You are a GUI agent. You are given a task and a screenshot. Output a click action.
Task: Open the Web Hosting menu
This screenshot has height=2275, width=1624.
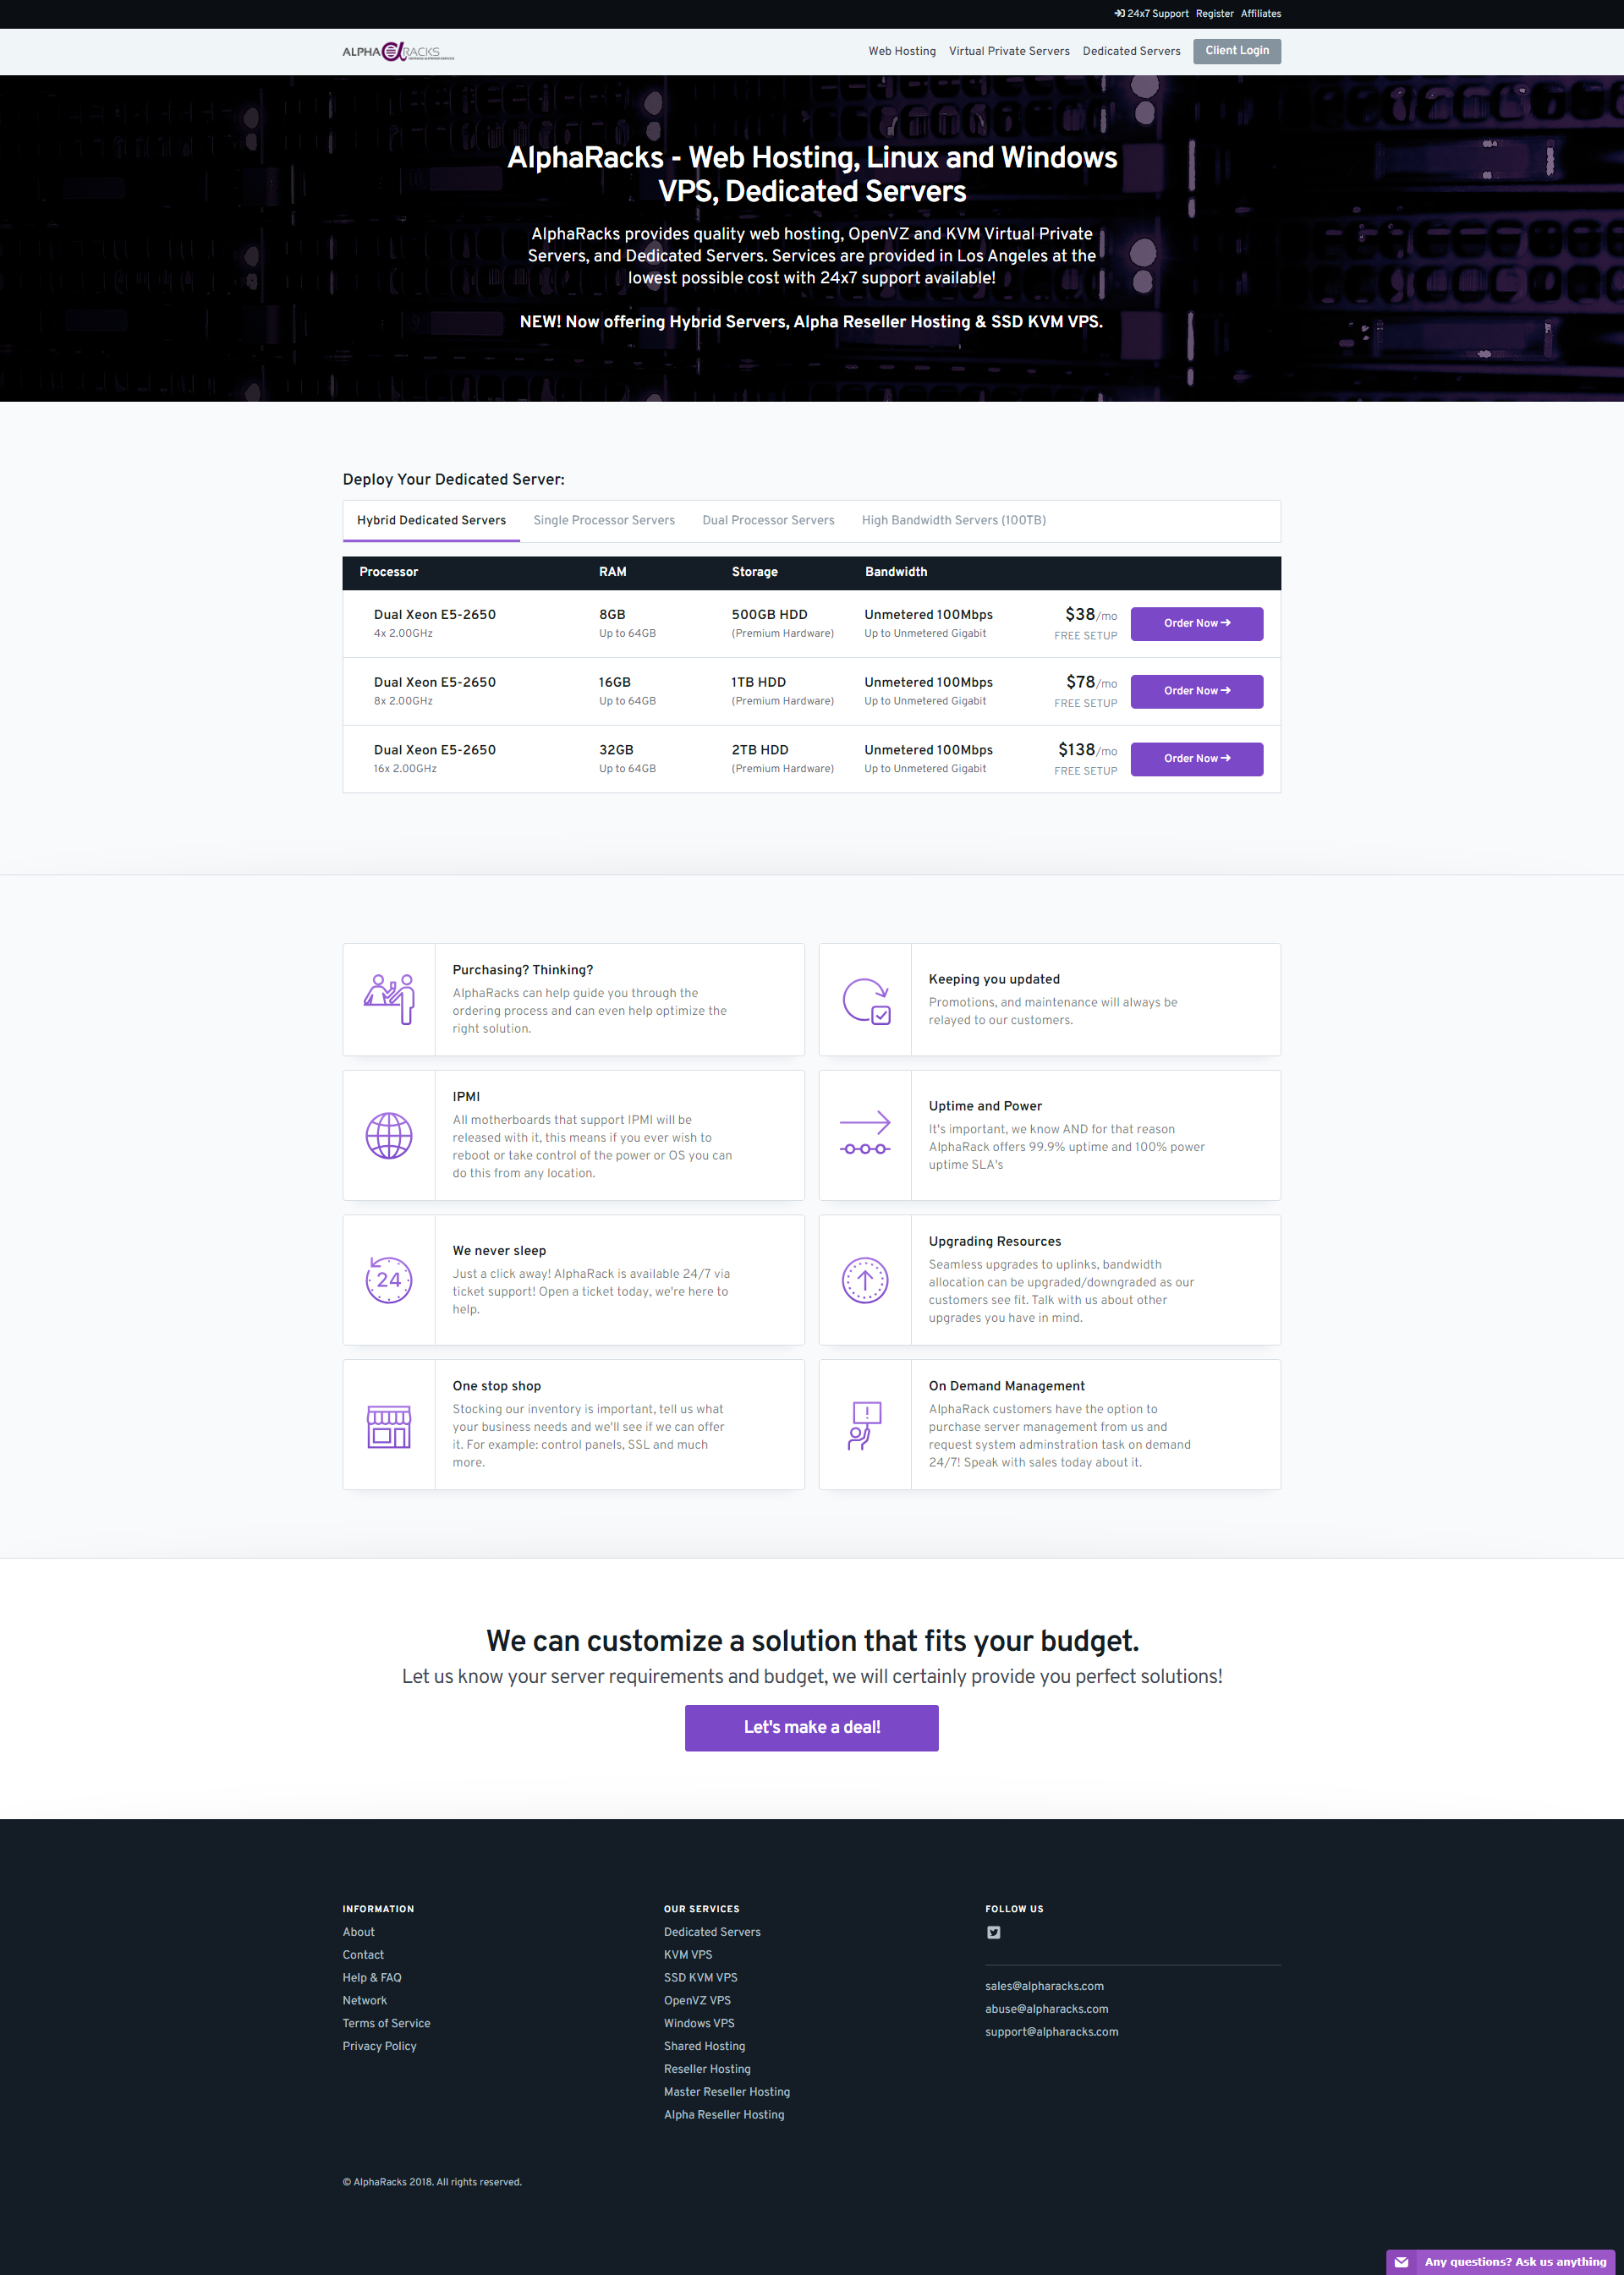tap(902, 51)
